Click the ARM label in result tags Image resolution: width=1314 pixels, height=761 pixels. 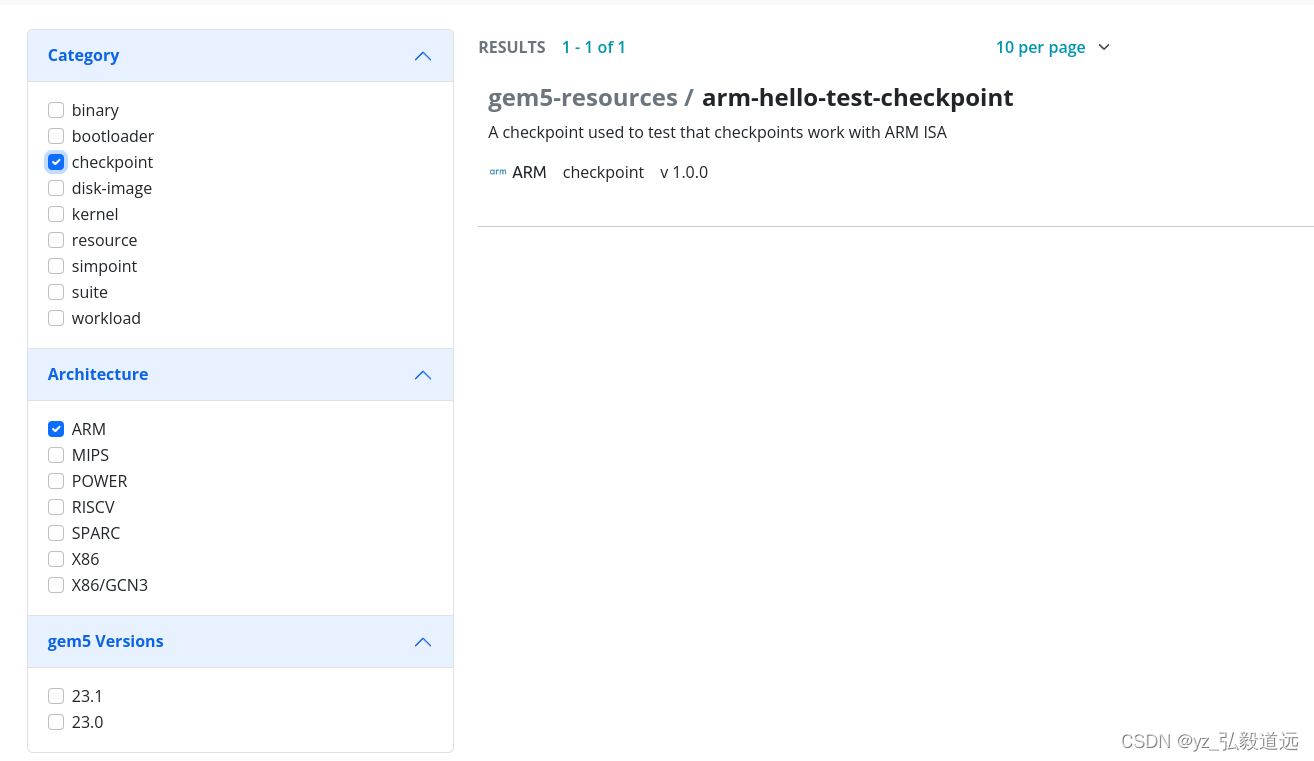coord(529,172)
